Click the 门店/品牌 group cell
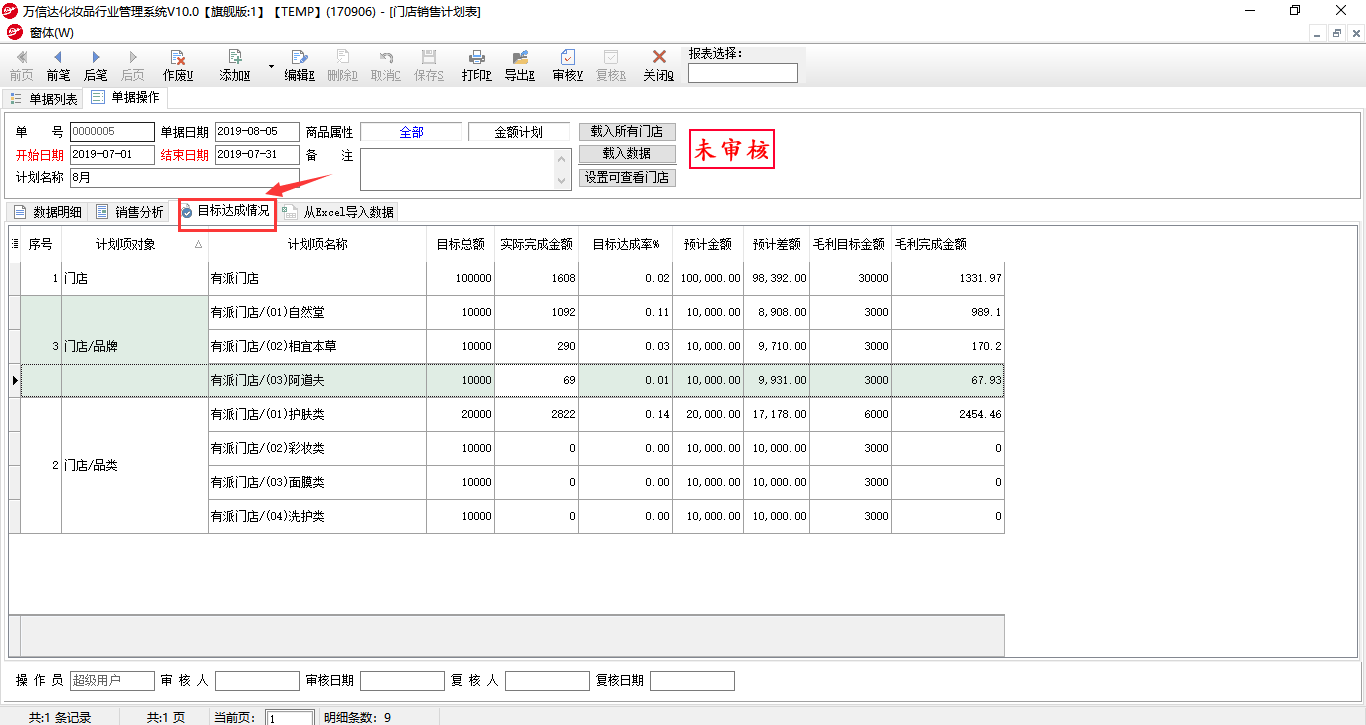The image size is (1366, 725). pos(135,346)
